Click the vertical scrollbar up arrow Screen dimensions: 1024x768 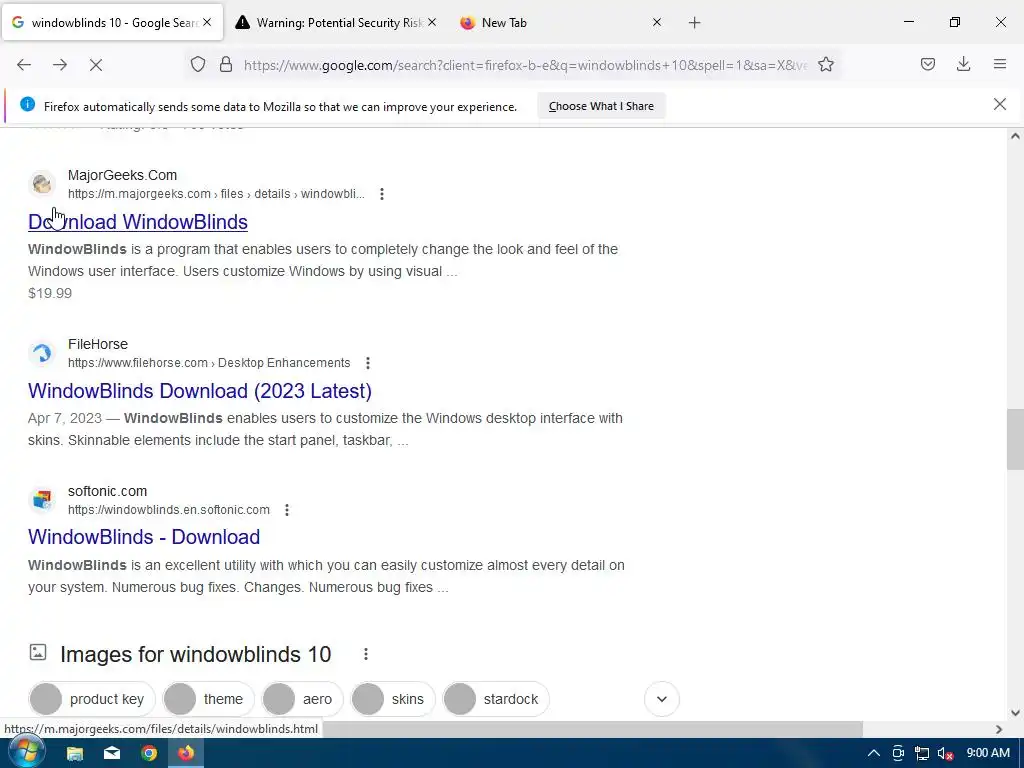(x=1015, y=136)
